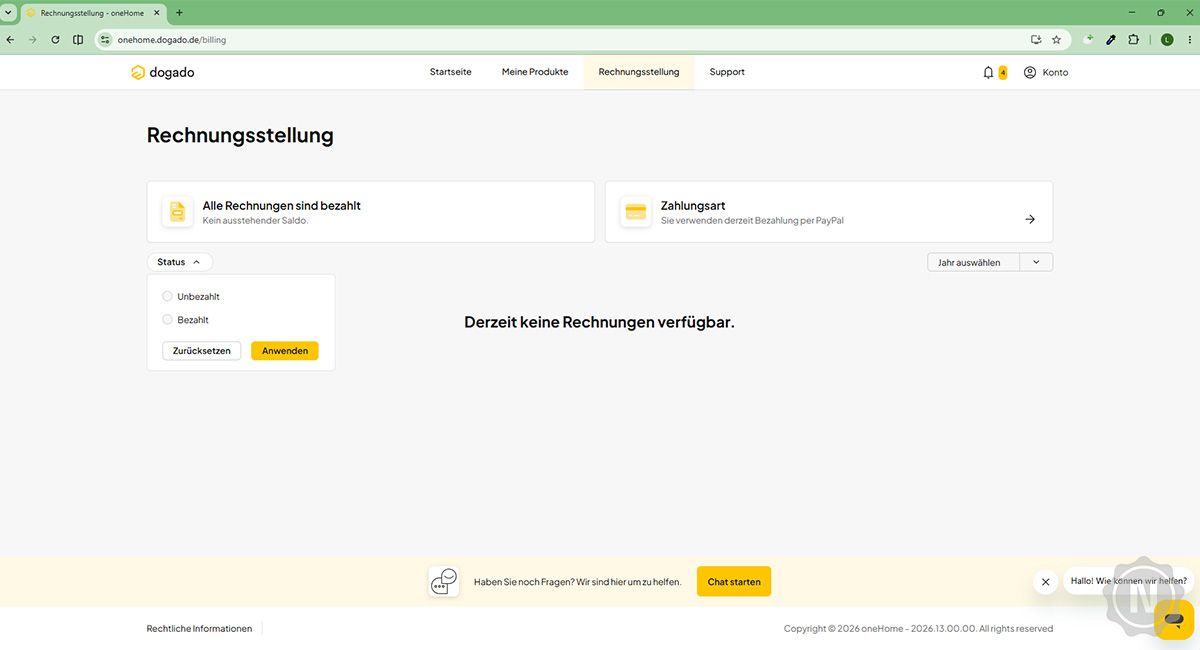Go to the Startseite tab

[x=451, y=72]
